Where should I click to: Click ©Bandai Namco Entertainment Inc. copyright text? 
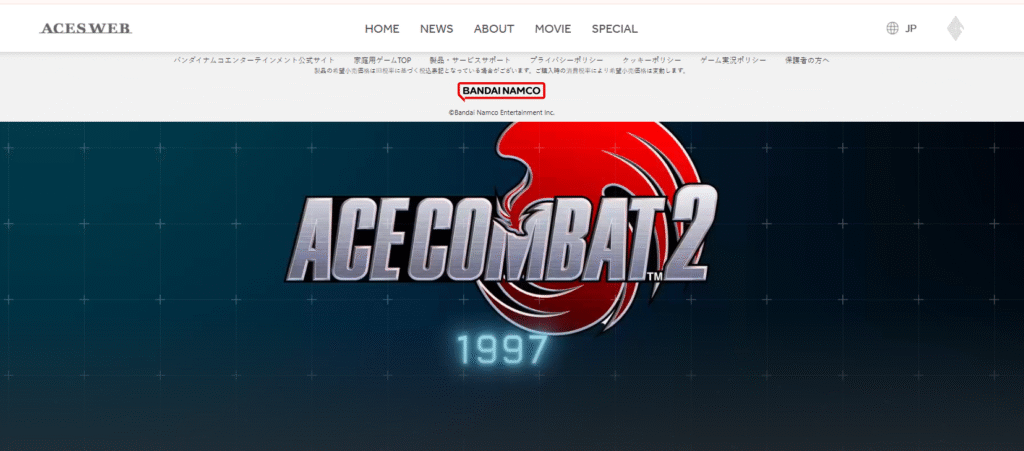point(502,112)
